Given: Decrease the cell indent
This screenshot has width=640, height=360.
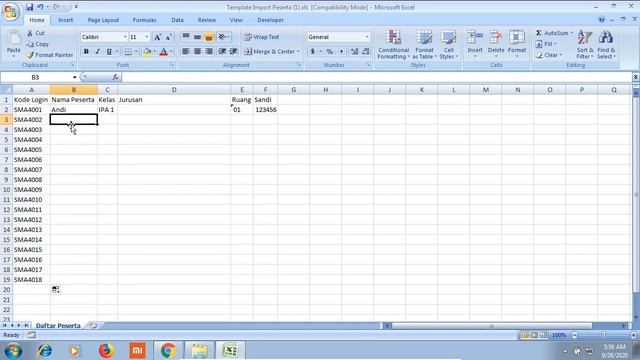Looking at the screenshot, I should click(x=222, y=51).
